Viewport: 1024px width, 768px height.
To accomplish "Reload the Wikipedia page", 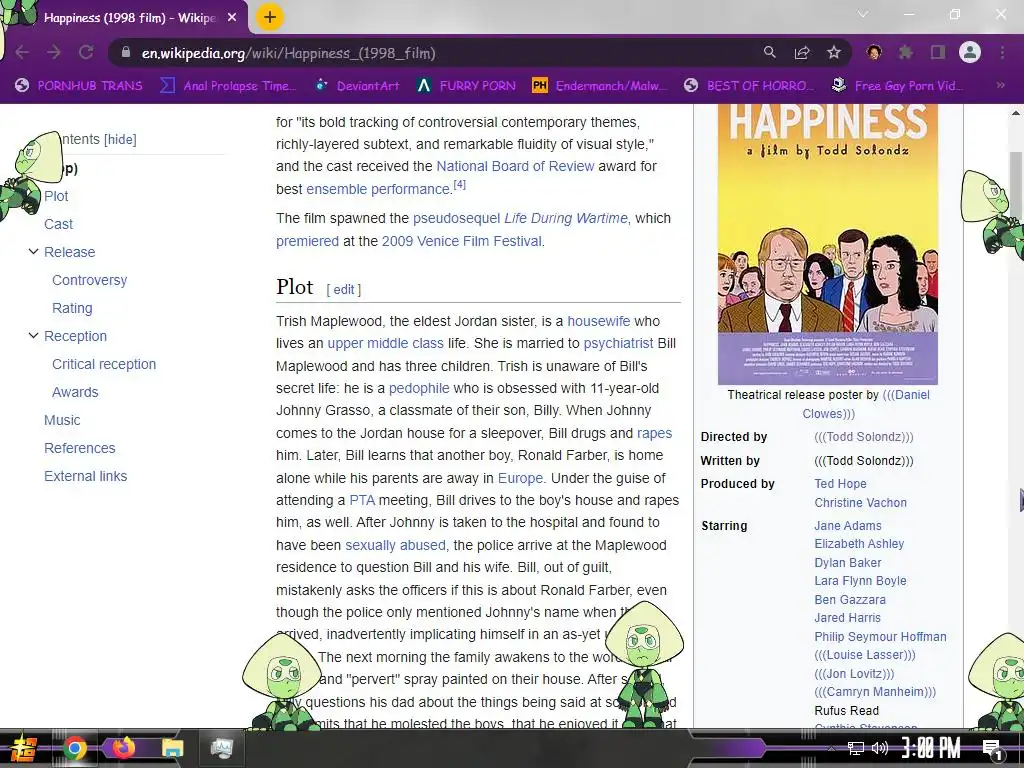I will click(x=86, y=53).
